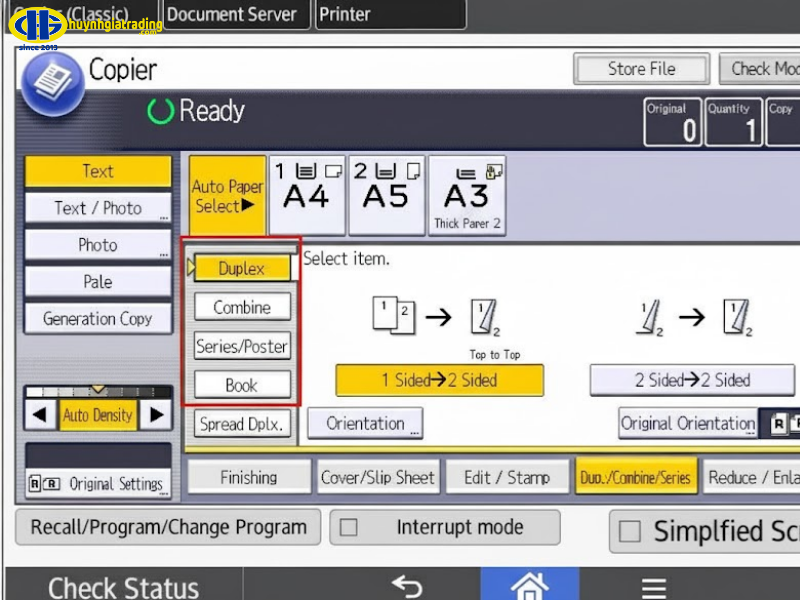The width and height of the screenshot is (800, 600).
Task: Click Recall/Program/Change Program button
Action: point(168,527)
